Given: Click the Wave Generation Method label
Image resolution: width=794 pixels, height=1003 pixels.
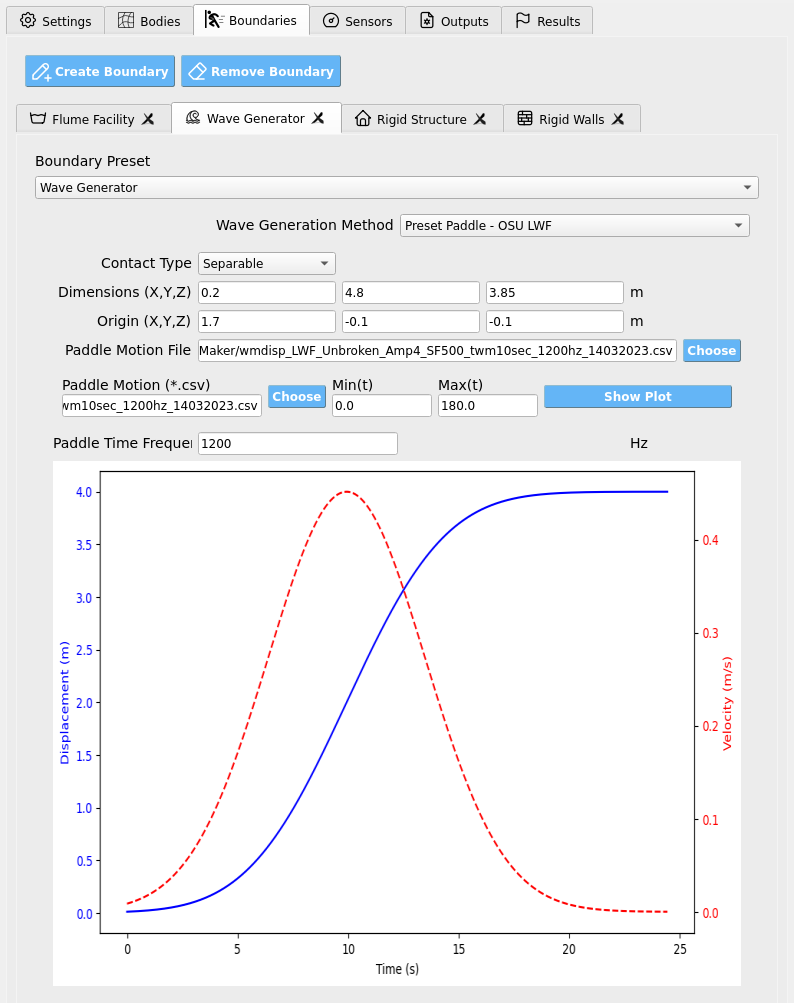Looking at the screenshot, I should click(x=305, y=225).
